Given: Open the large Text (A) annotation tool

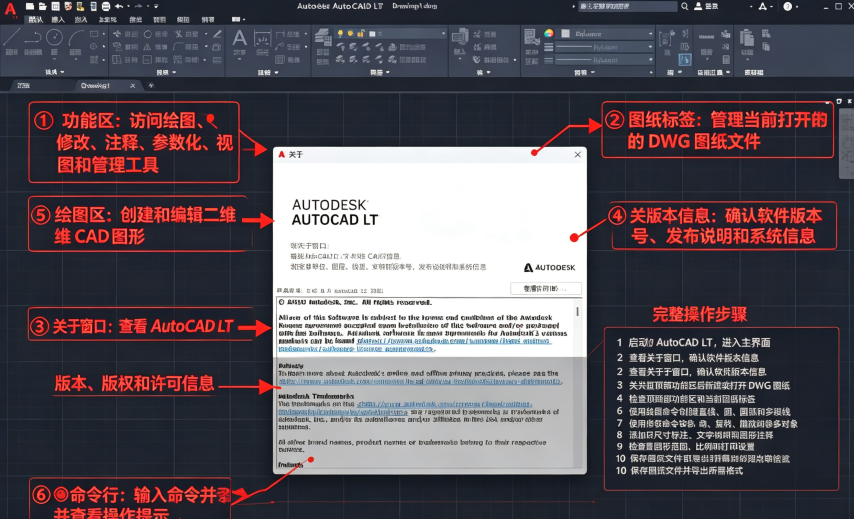Looking at the screenshot, I should tap(239, 39).
